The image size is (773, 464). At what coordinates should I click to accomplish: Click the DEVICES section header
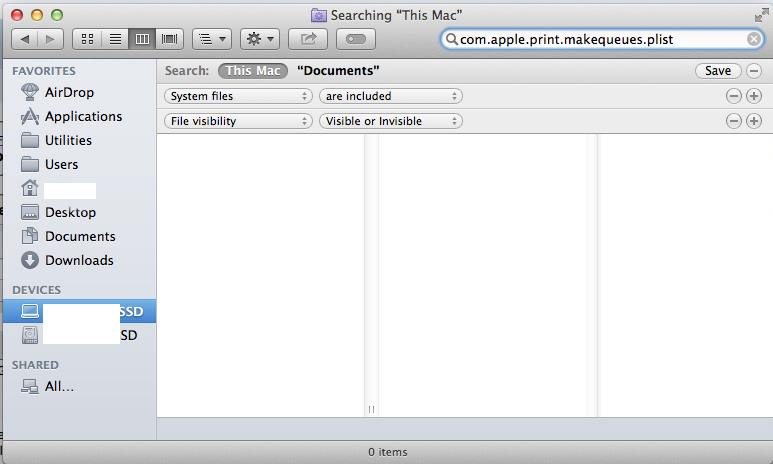click(x=36, y=290)
